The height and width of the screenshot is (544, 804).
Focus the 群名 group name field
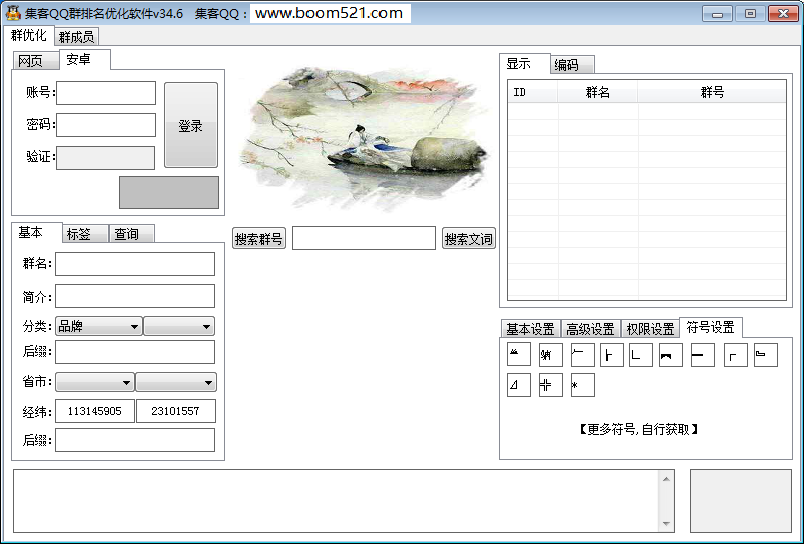135,264
